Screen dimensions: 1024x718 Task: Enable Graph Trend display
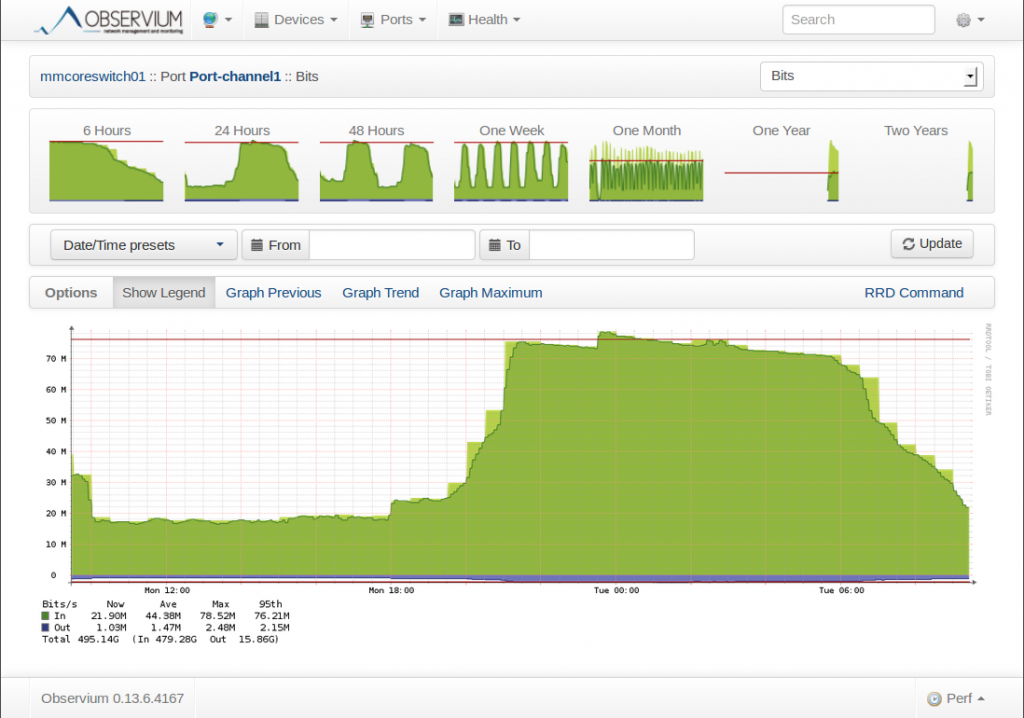[380, 292]
